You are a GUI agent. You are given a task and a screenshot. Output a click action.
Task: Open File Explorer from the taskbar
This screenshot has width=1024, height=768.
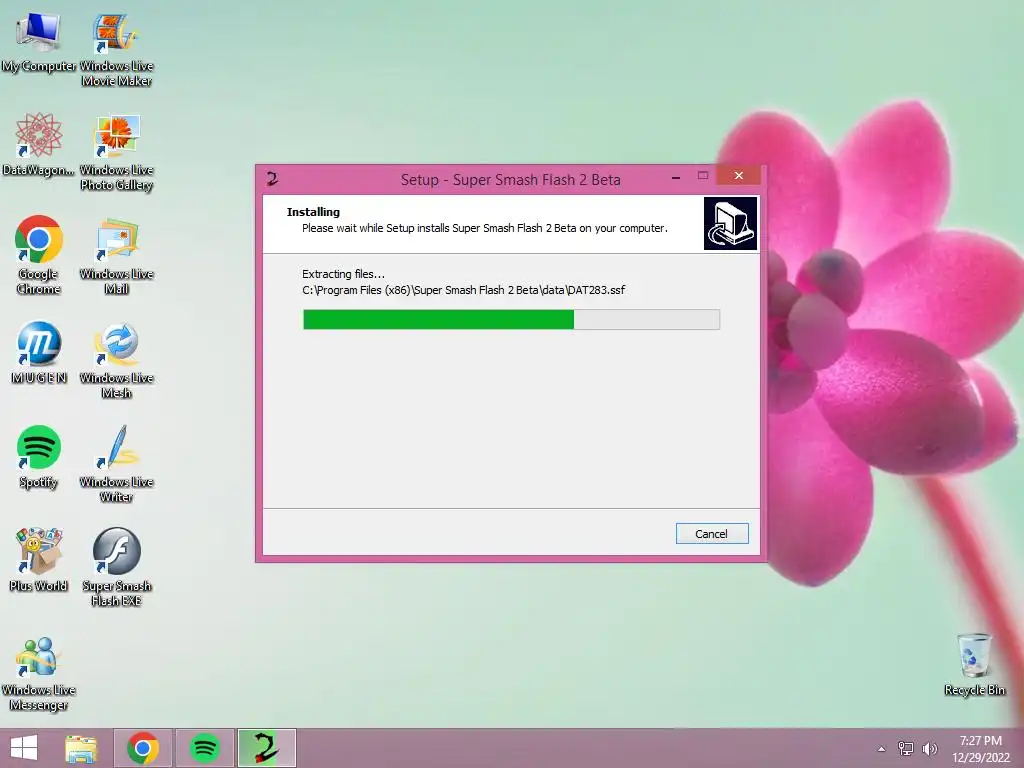click(x=81, y=748)
